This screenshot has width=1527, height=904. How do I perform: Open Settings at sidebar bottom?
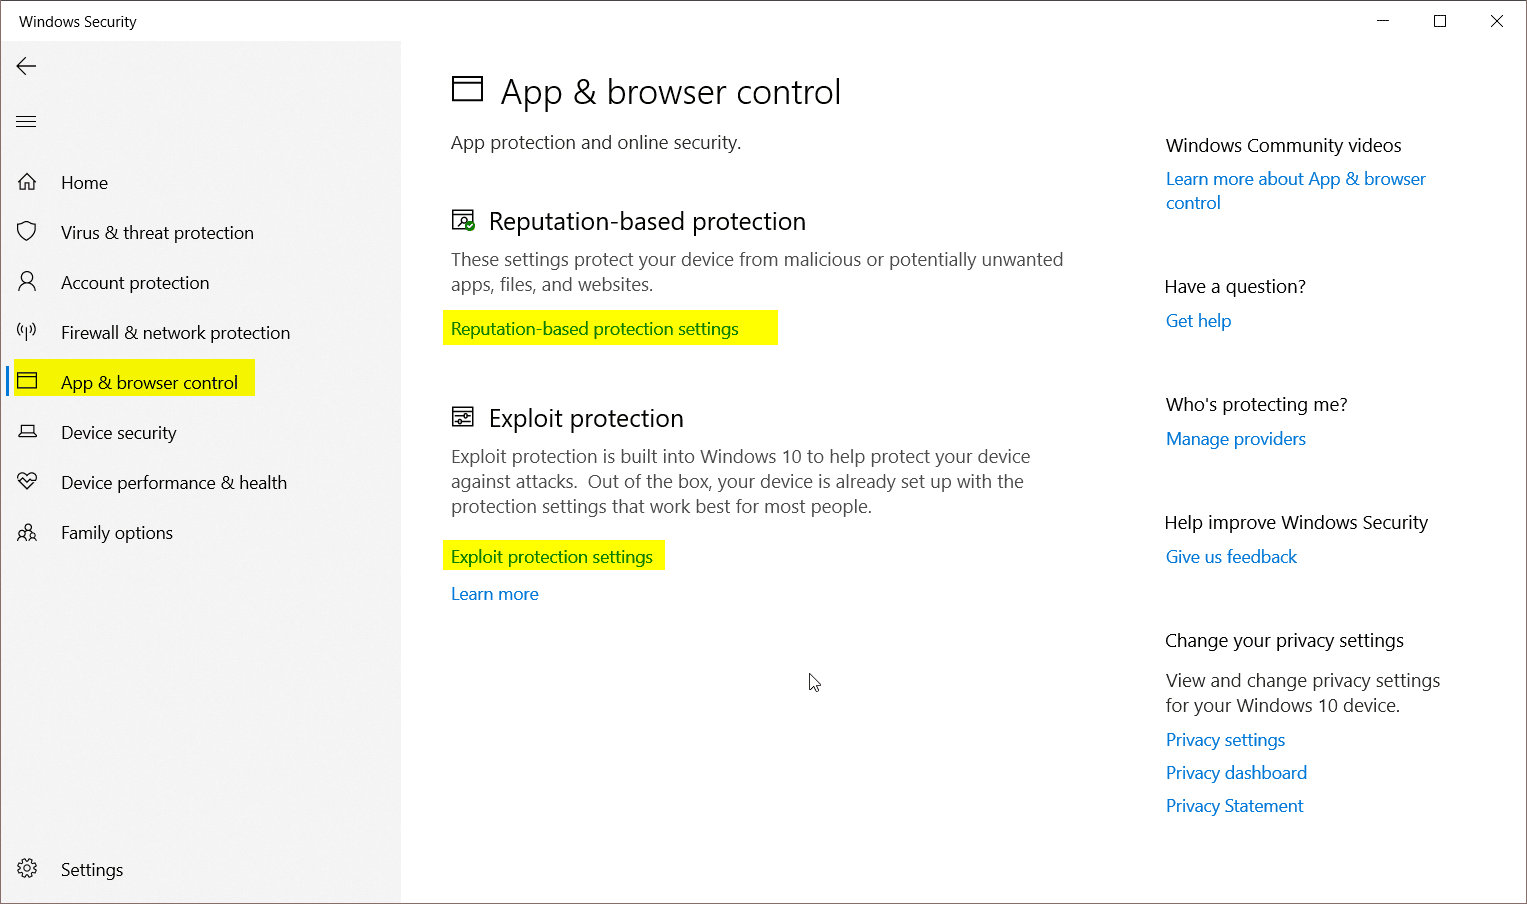tap(92, 870)
